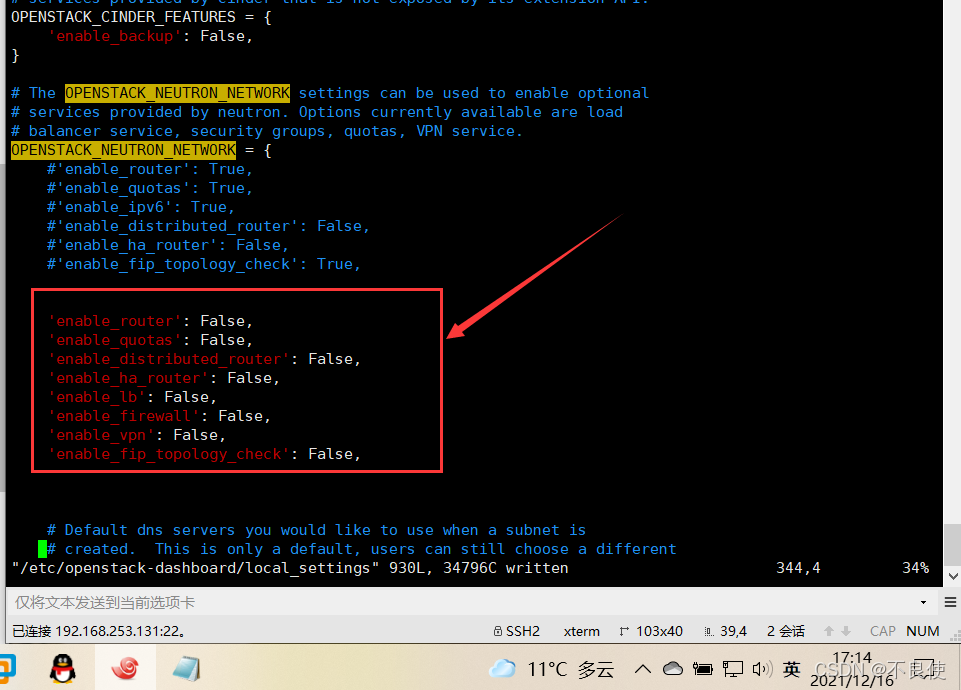This screenshot has height=690, width=961.
Task: Click the 'enable_backup': False line
Action: pos(150,36)
